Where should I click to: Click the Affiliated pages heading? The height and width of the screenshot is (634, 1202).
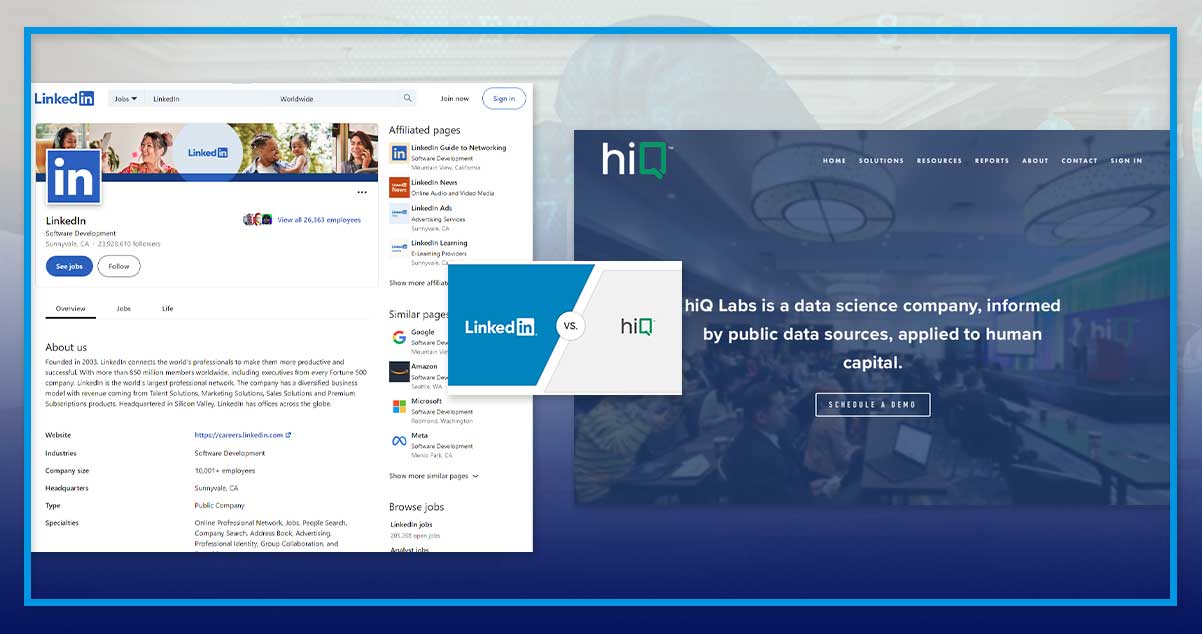(425, 130)
